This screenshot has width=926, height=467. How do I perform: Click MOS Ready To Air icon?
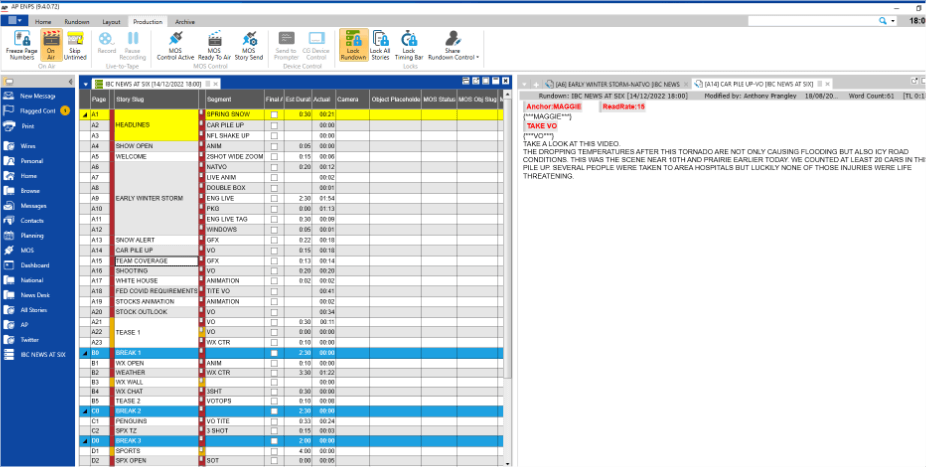(214, 46)
